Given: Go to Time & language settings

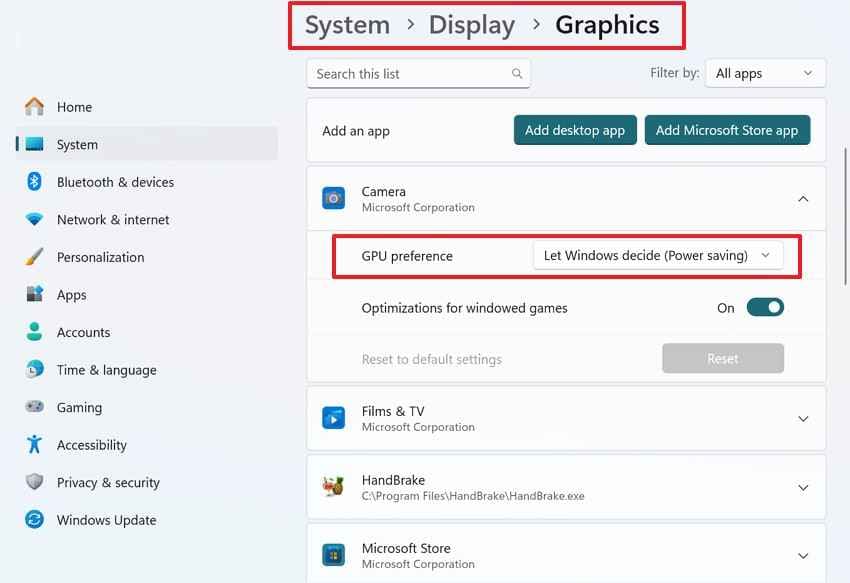Looking at the screenshot, I should [146, 369].
